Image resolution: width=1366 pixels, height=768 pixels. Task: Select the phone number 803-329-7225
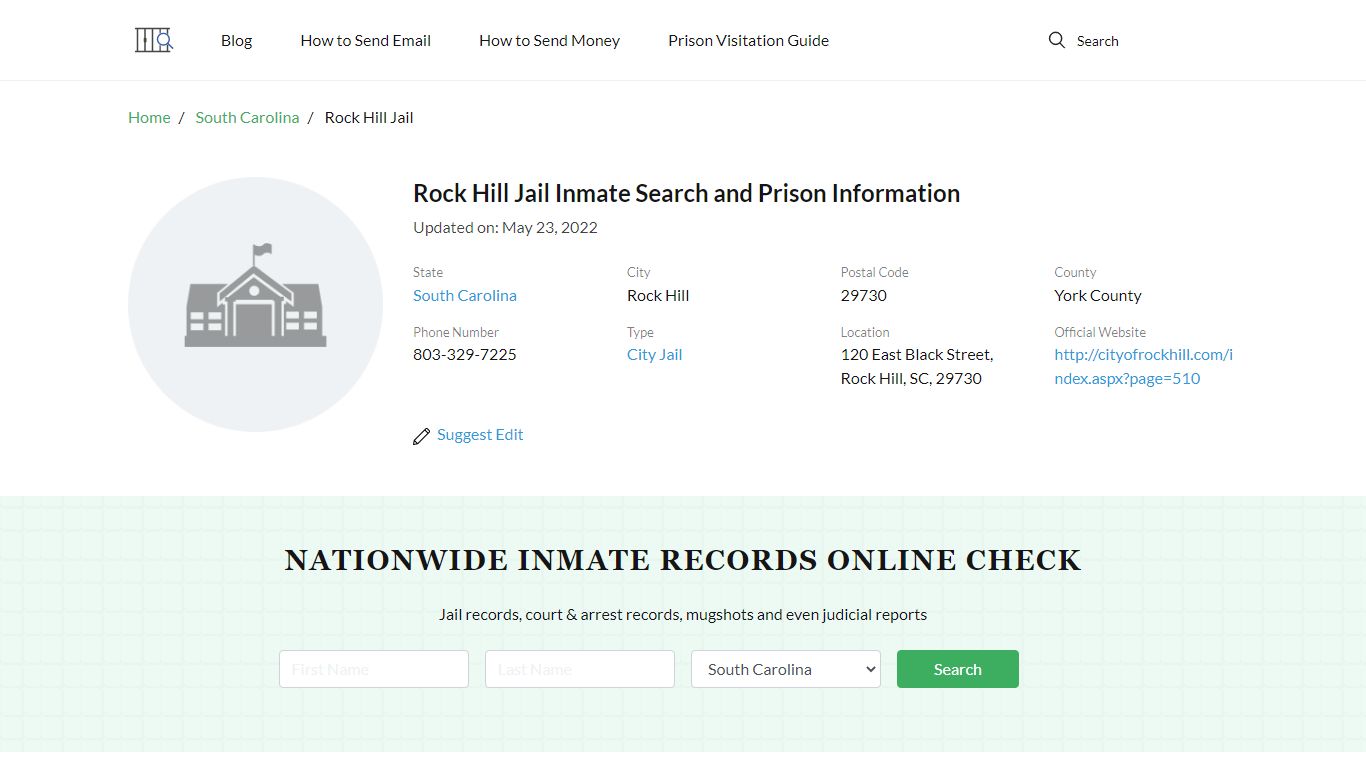pos(465,354)
